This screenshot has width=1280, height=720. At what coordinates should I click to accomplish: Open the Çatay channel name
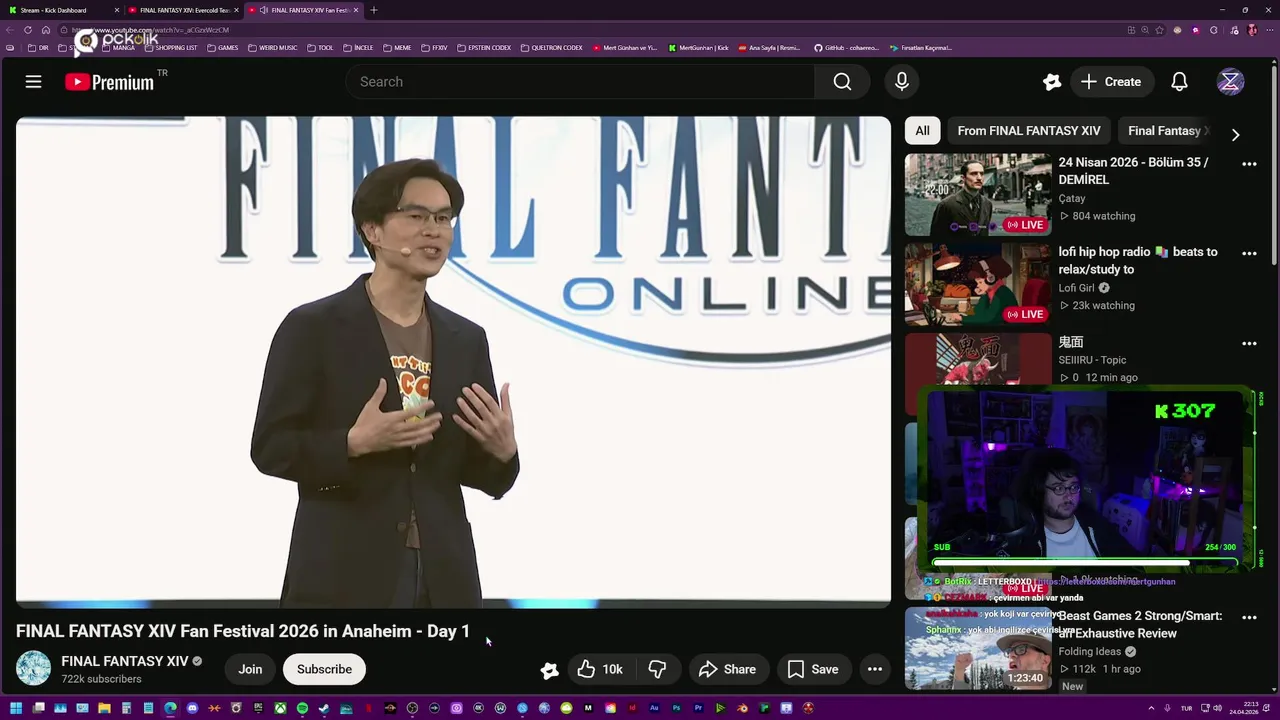tap(1072, 198)
